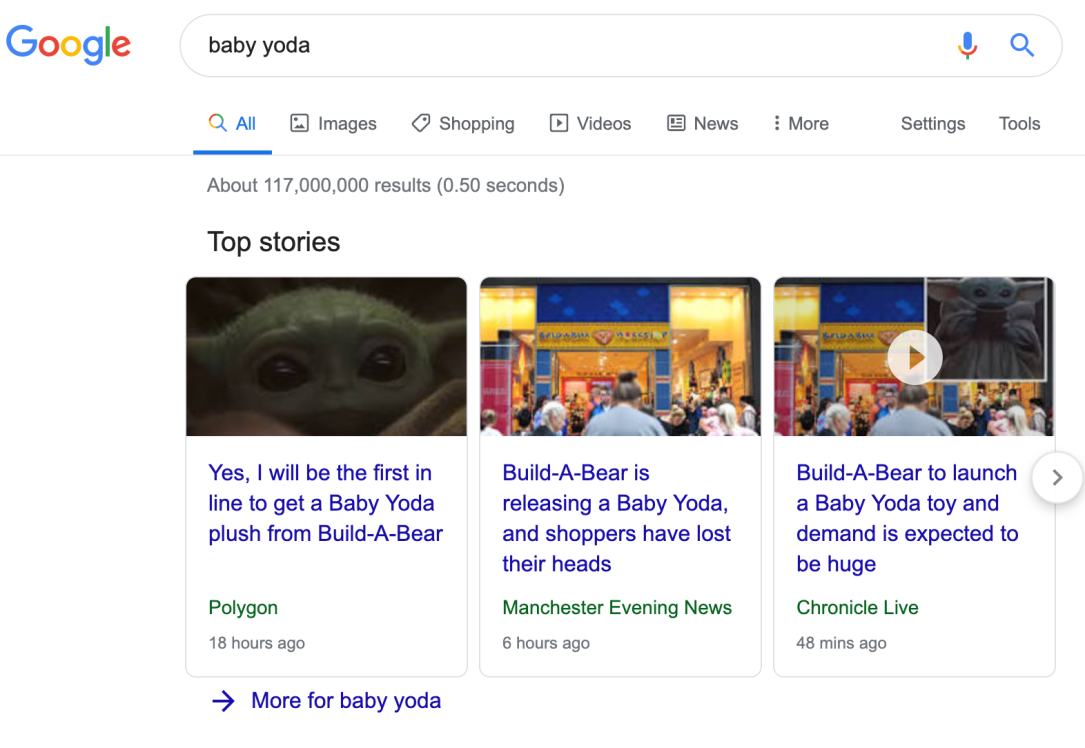Select the Images tab camera icon
This screenshot has height=748, width=1085.
click(300, 122)
